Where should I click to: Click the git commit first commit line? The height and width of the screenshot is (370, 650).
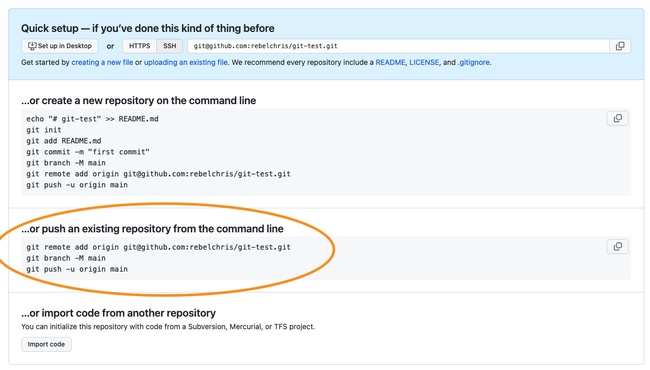[88, 152]
